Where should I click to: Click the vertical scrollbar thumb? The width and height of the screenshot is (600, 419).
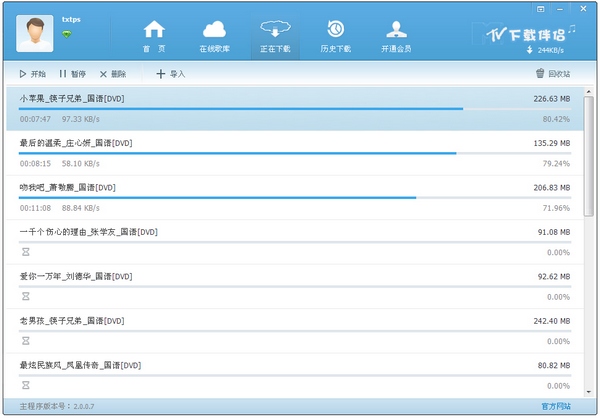coord(589,156)
